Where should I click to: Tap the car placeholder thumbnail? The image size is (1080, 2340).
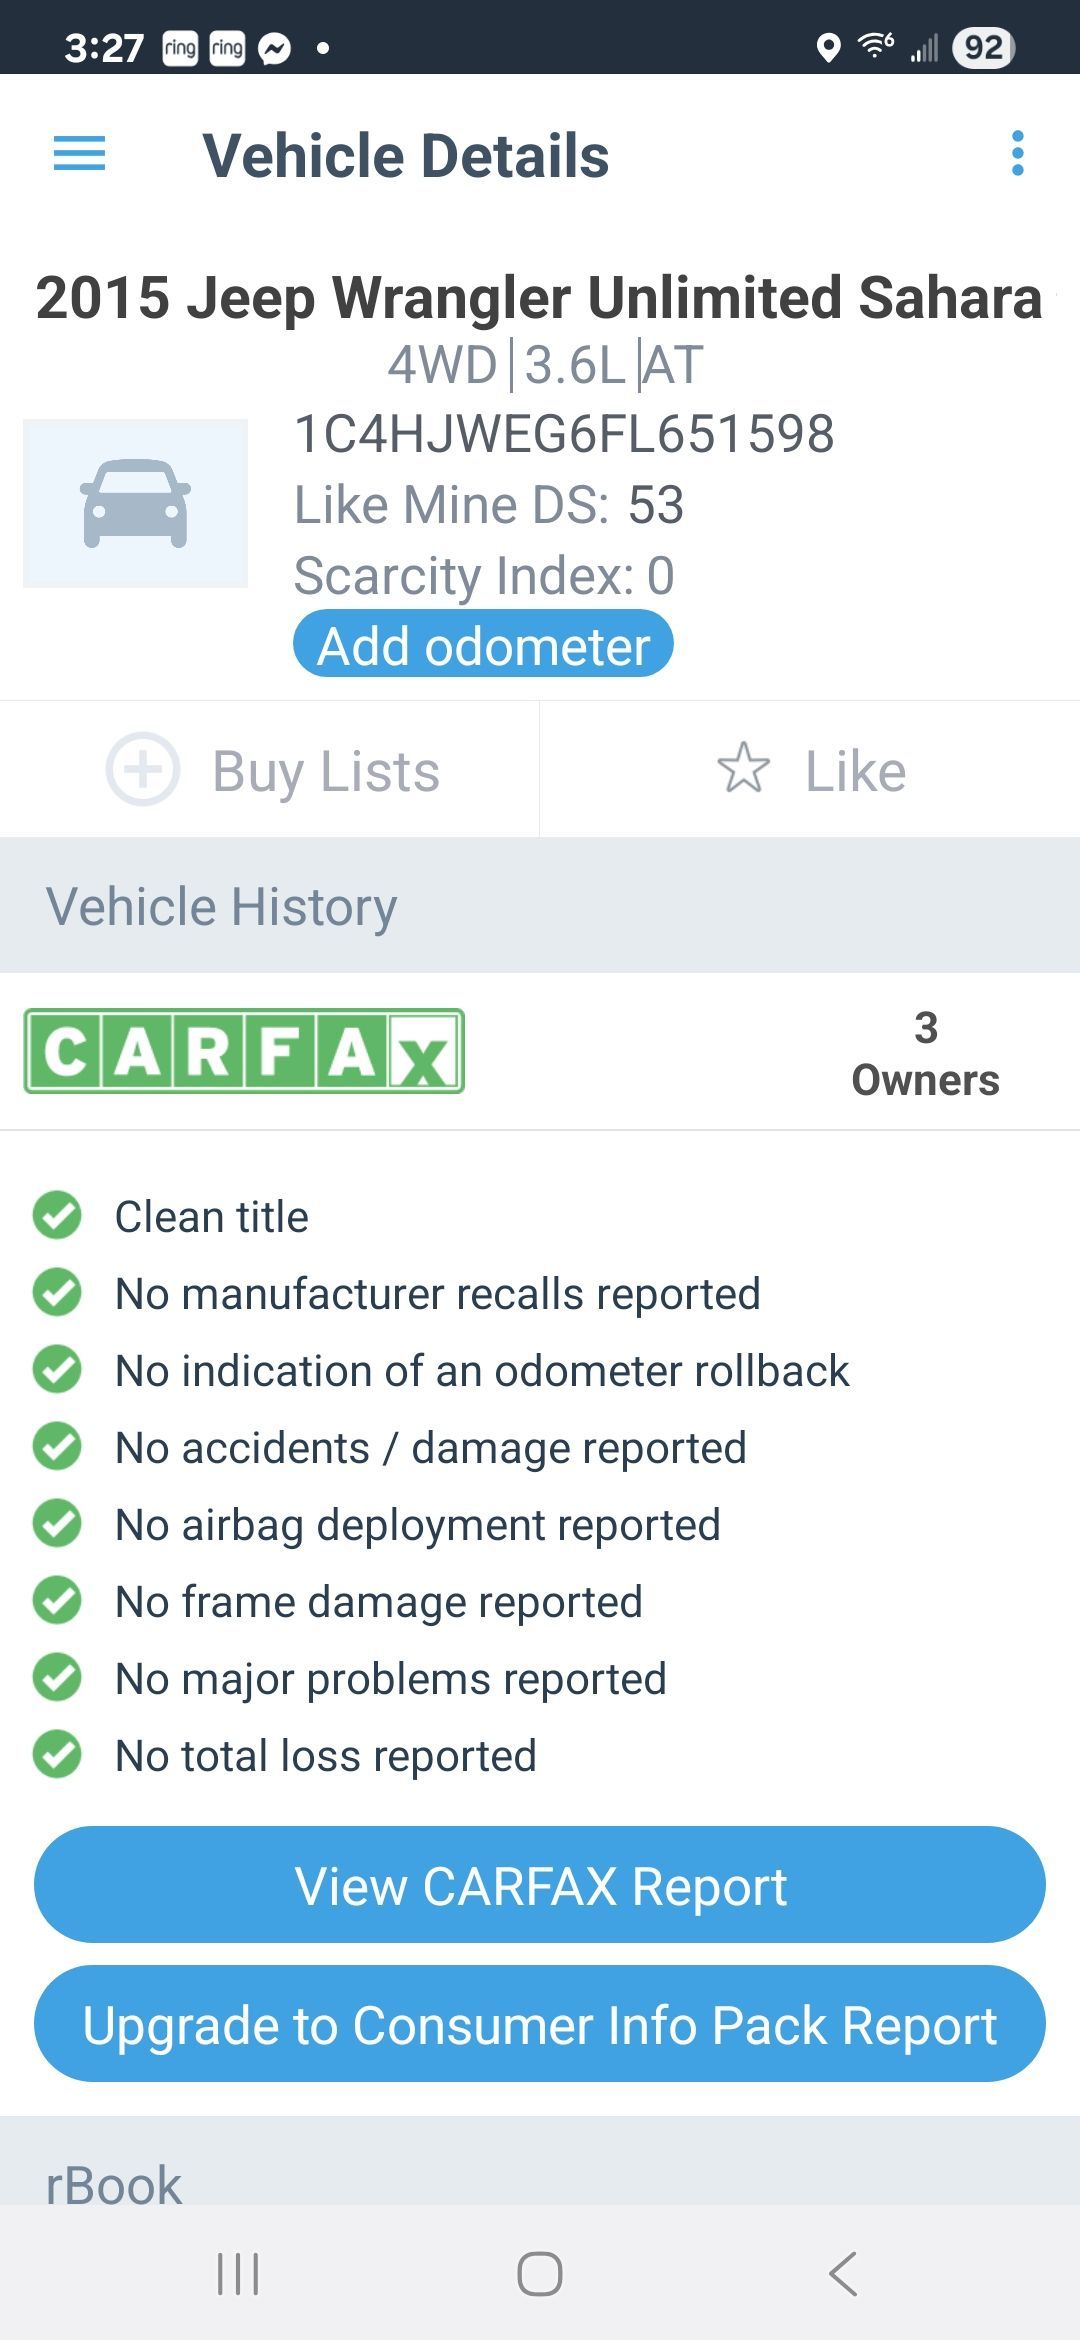(x=136, y=503)
